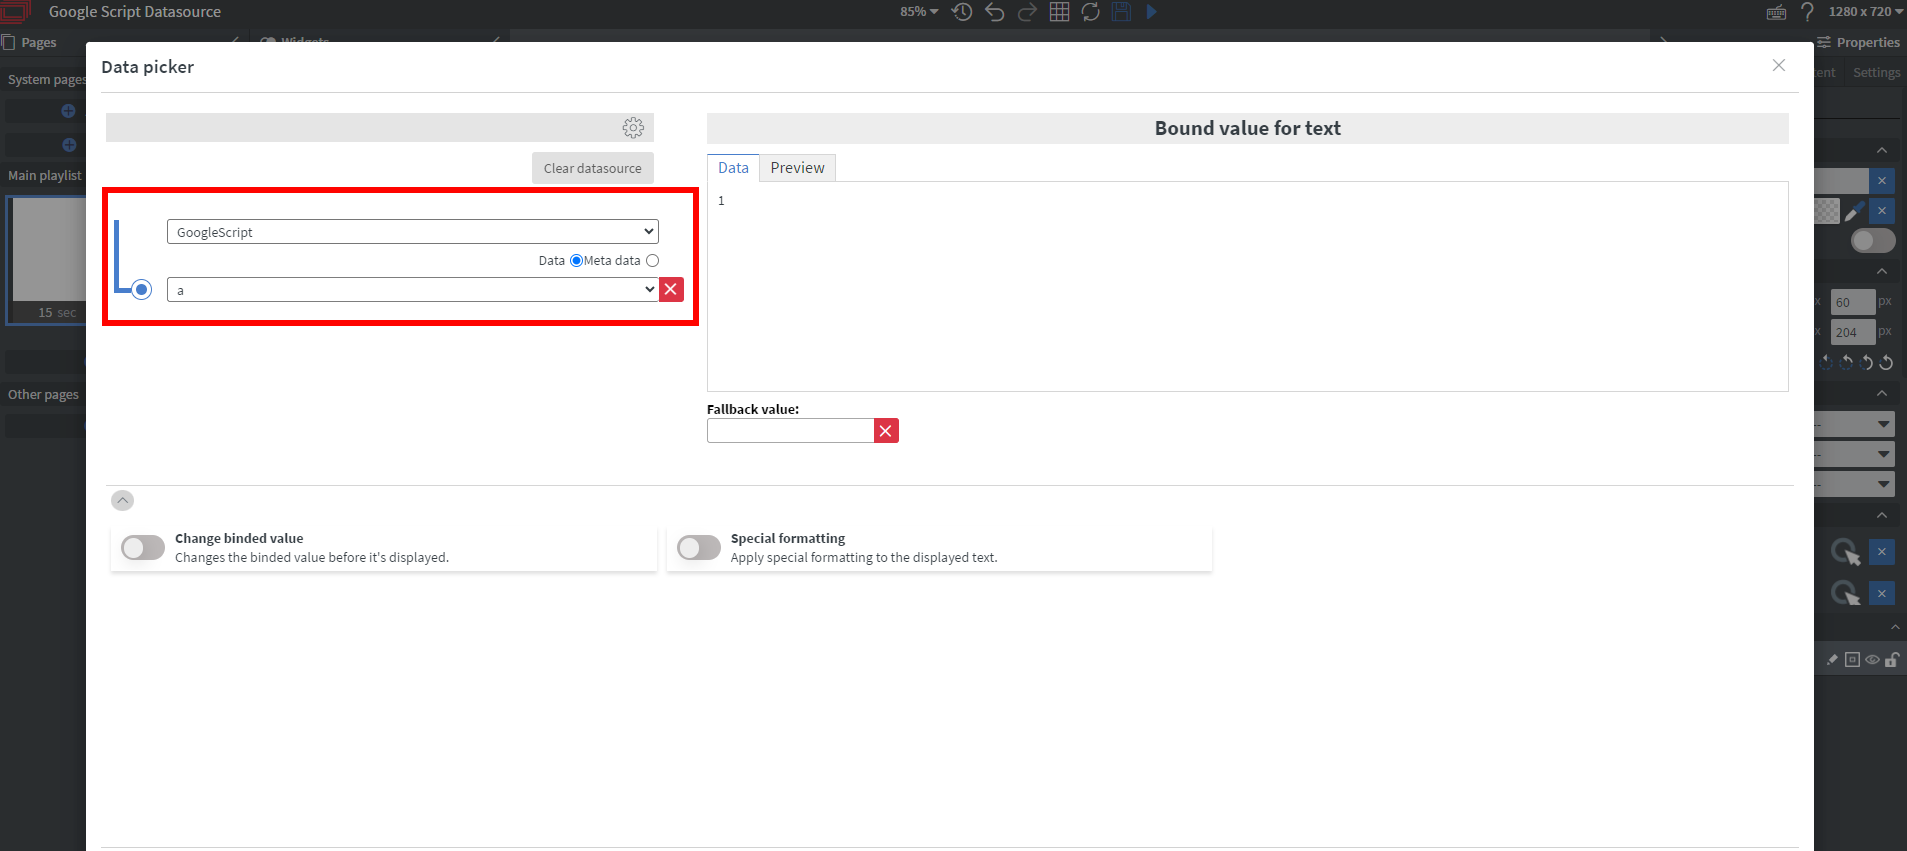The image size is (1907, 851).
Task: Clear the fallback value with red X
Action: 886,430
